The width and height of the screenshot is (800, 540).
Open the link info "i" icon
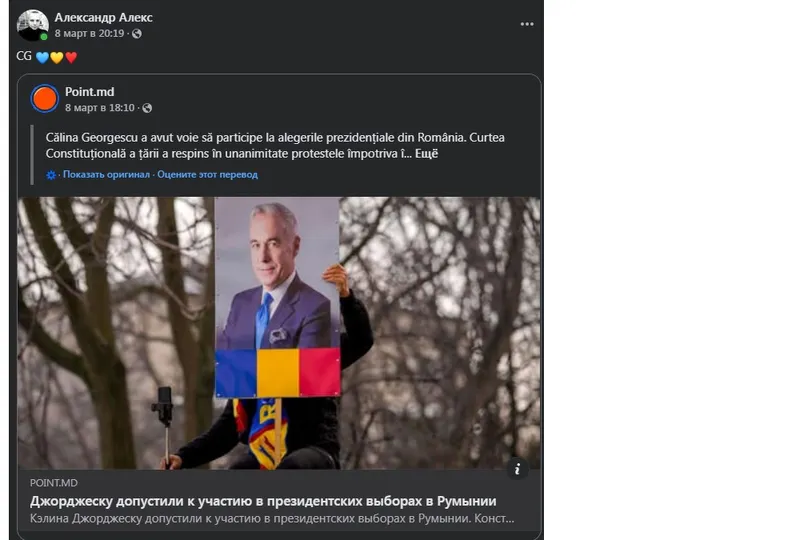[x=517, y=469]
